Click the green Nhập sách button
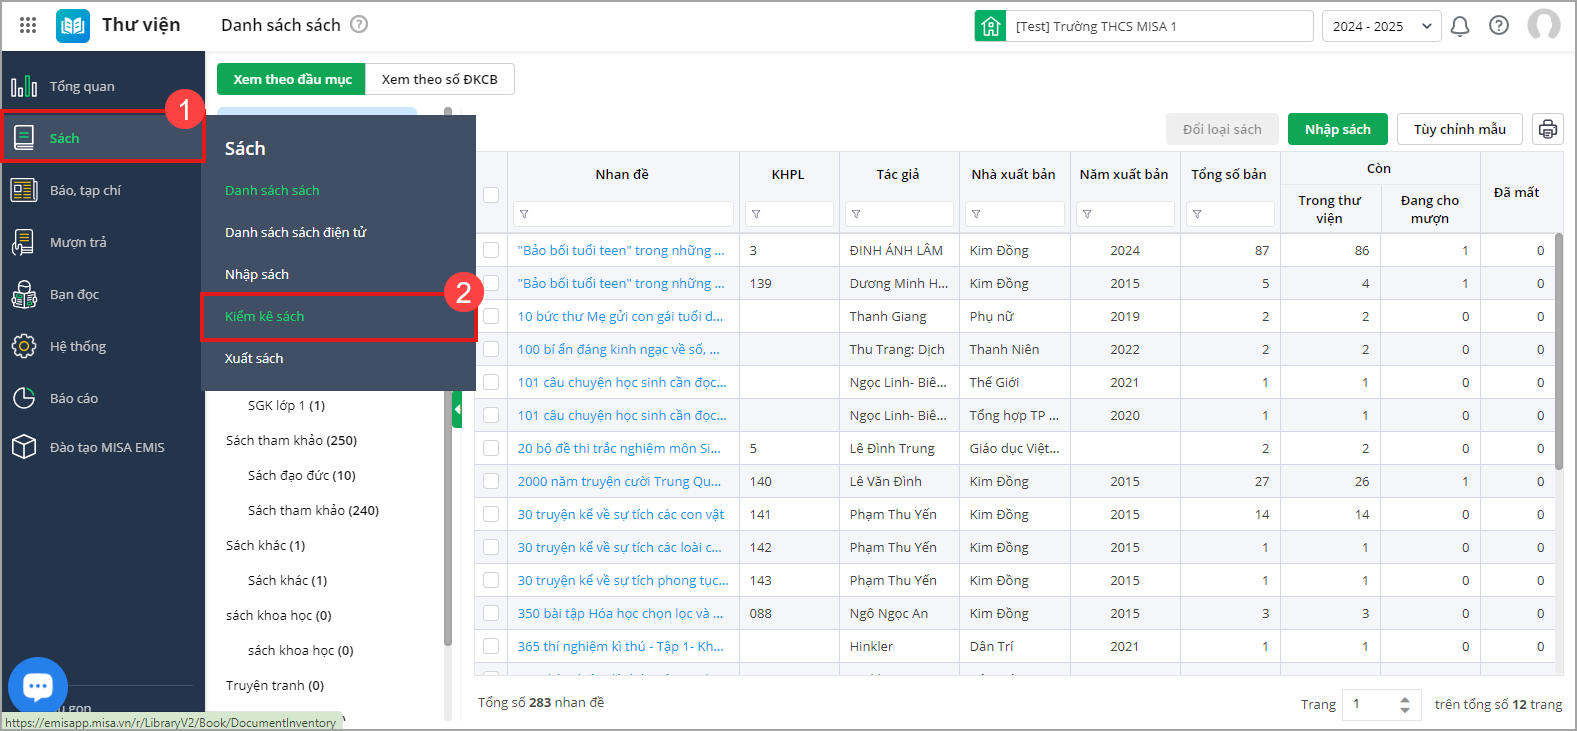The width and height of the screenshot is (1577, 731). click(1338, 129)
